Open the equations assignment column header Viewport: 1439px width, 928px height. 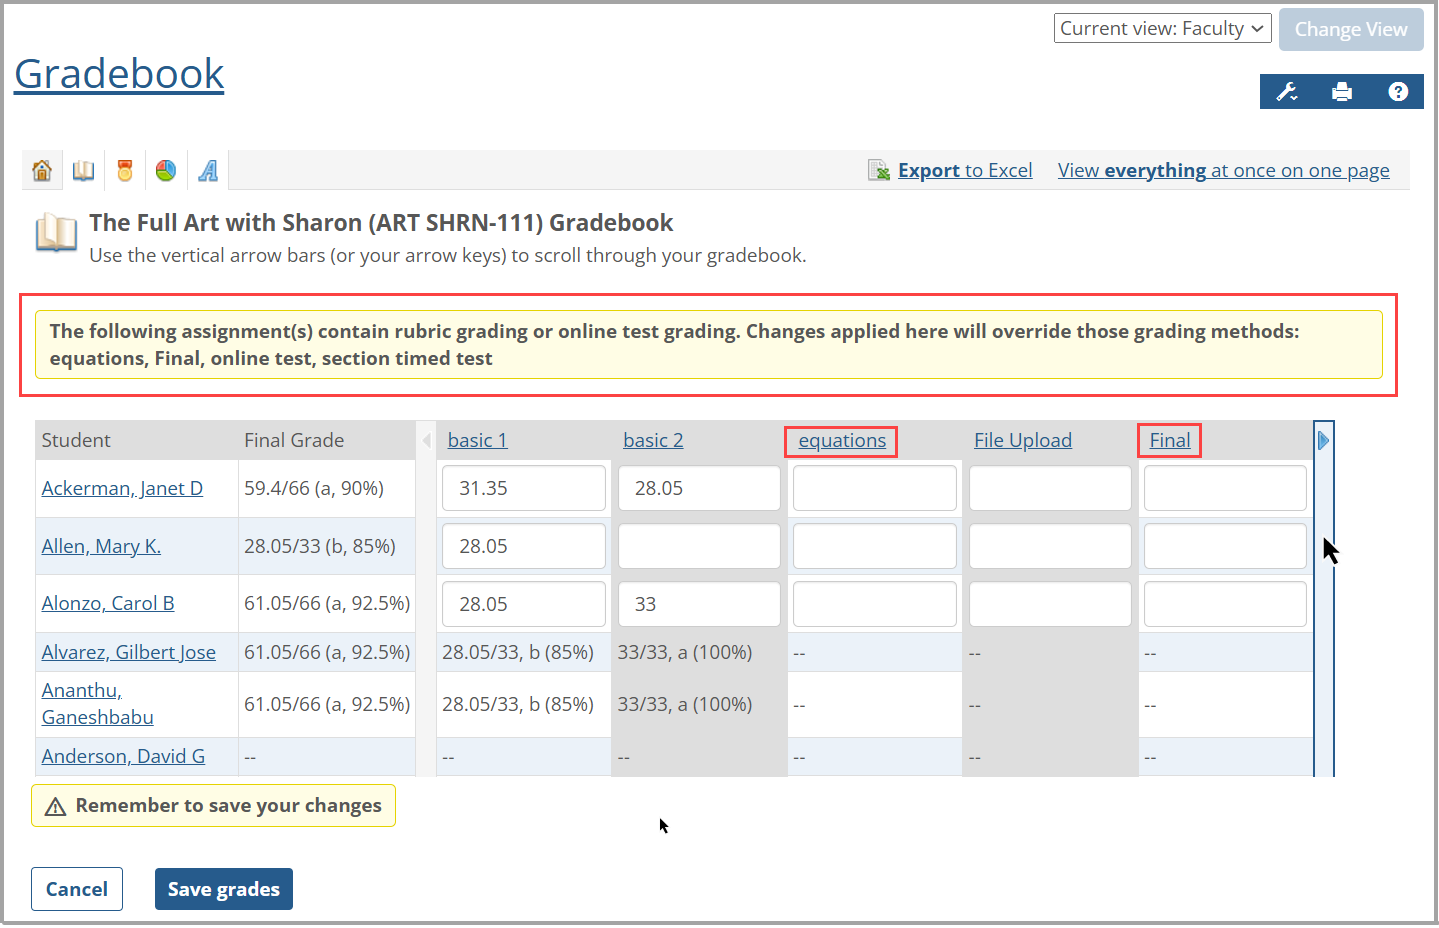(840, 440)
